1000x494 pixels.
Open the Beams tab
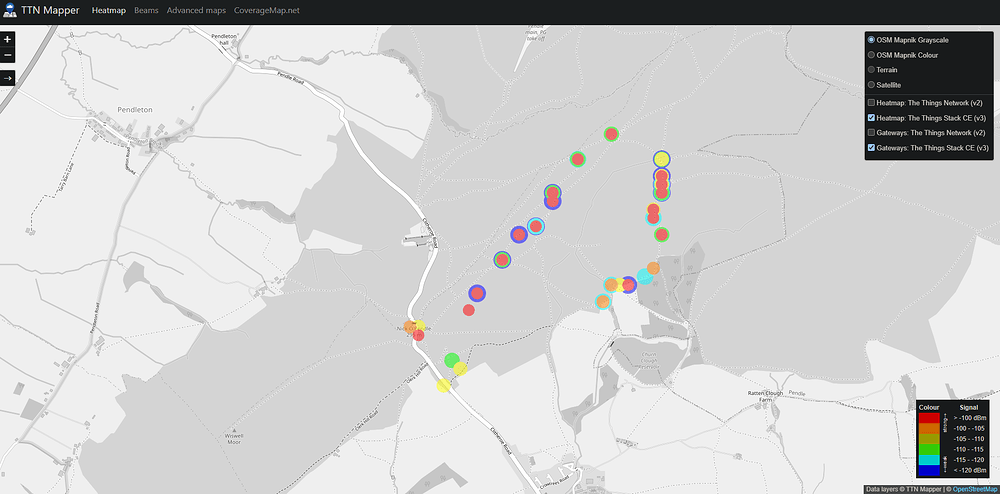pyautogui.click(x=146, y=11)
